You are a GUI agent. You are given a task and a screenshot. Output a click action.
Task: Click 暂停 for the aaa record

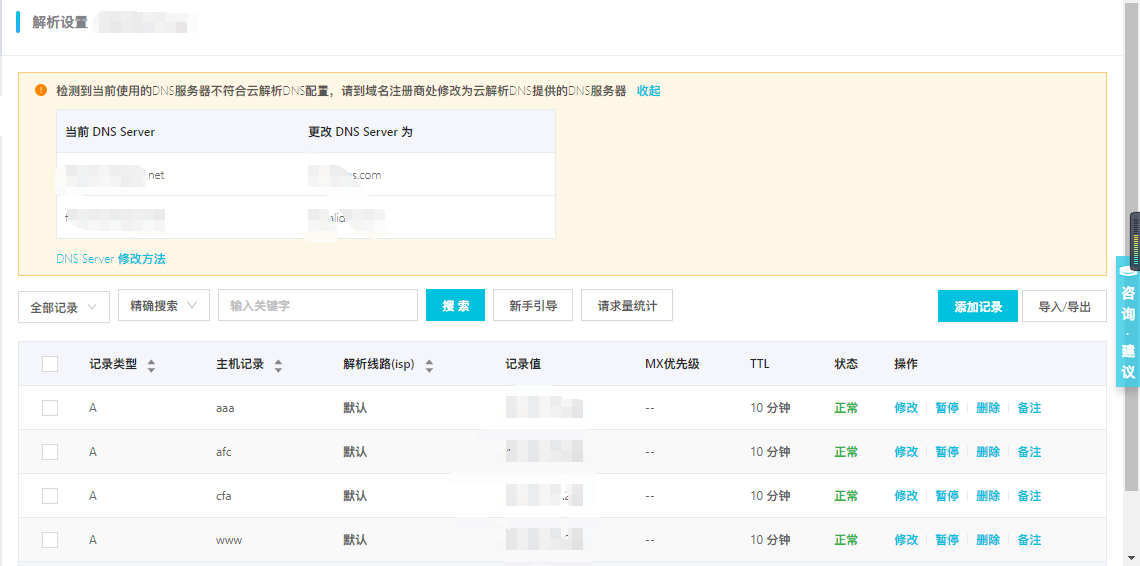coord(947,408)
